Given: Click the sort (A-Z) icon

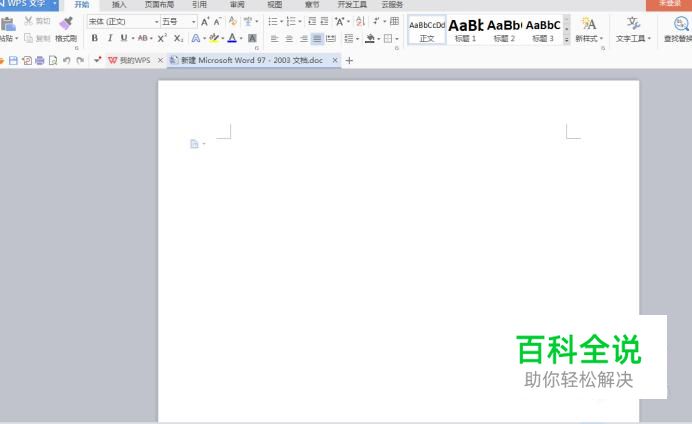Looking at the screenshot, I should (x=360, y=21).
